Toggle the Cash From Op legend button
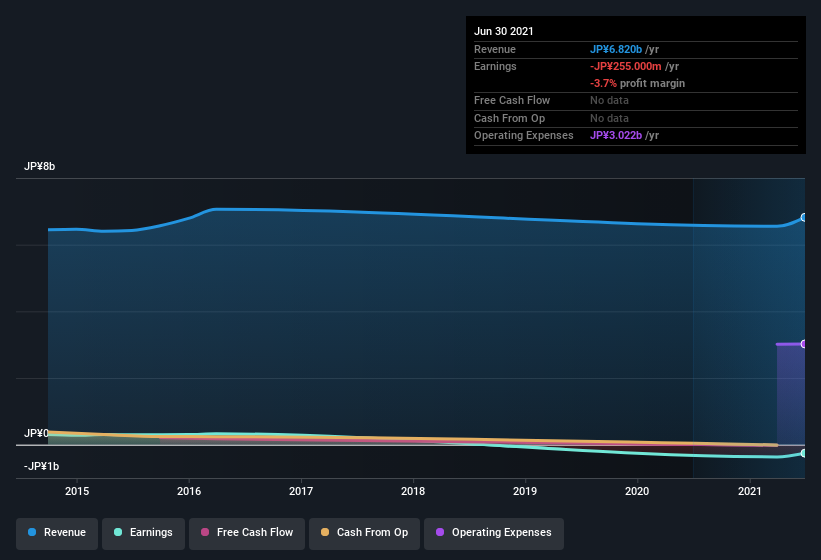The width and height of the screenshot is (821, 560). 364,533
